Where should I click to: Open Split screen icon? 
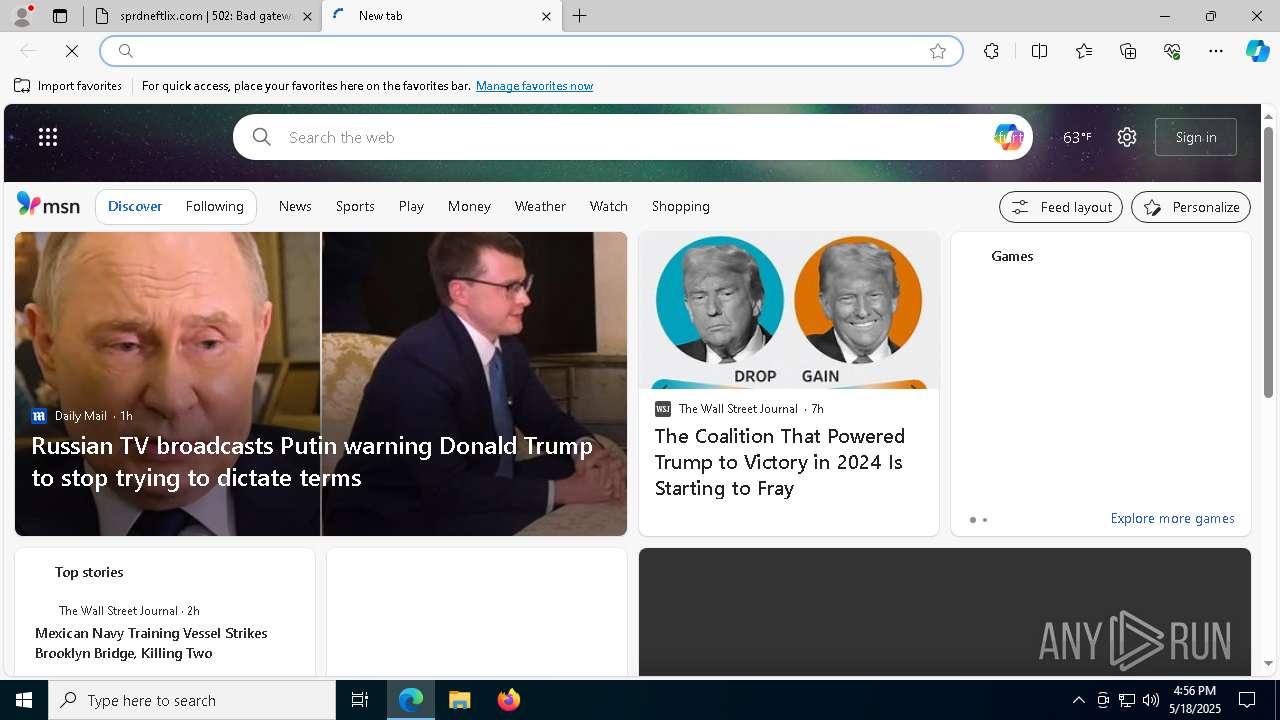tap(1039, 51)
